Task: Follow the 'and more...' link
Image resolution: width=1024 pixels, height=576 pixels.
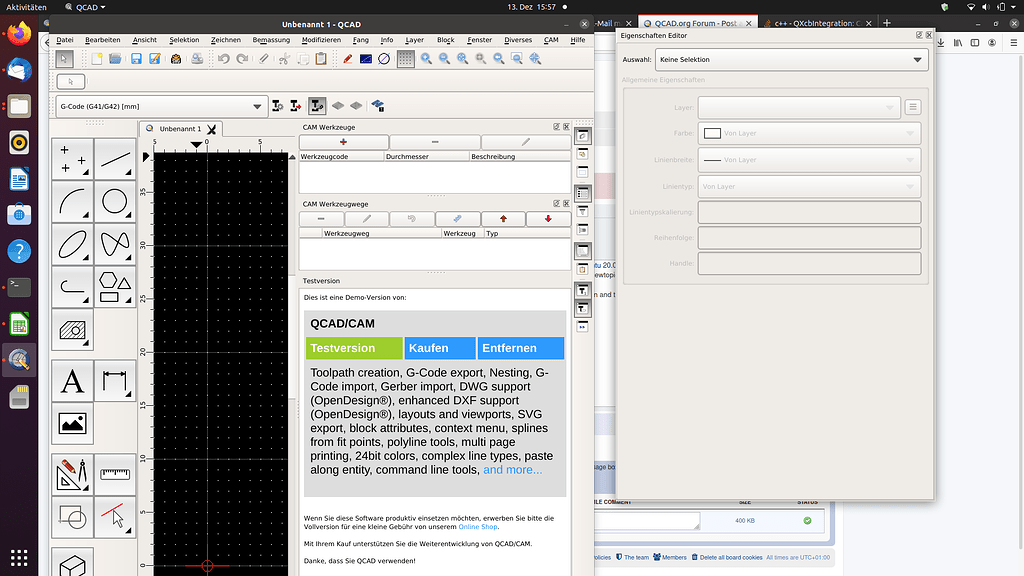Action: [x=513, y=470]
